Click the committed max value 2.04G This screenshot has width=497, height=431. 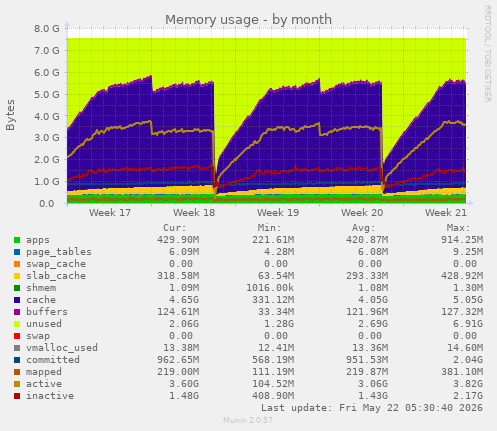[468, 360]
